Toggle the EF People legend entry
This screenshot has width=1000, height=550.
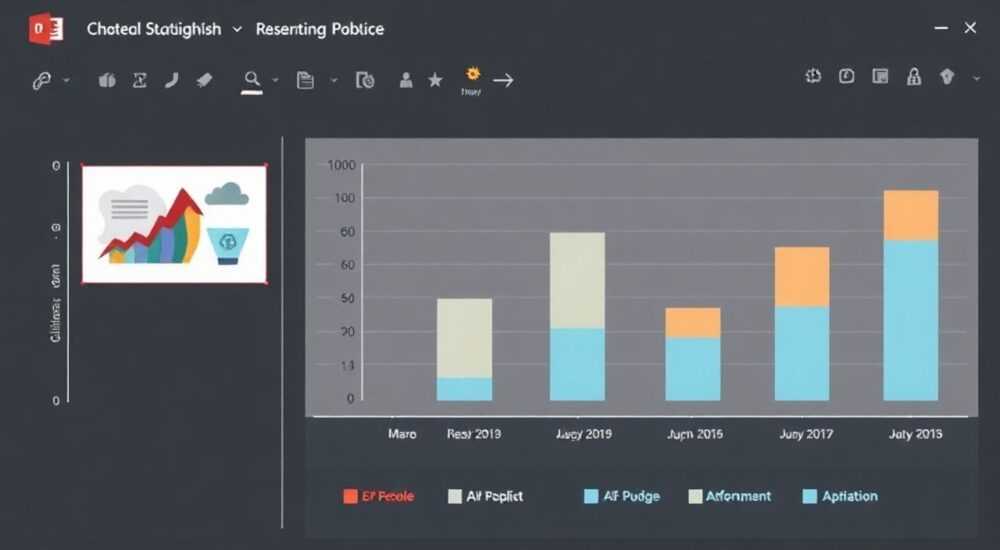[379, 496]
